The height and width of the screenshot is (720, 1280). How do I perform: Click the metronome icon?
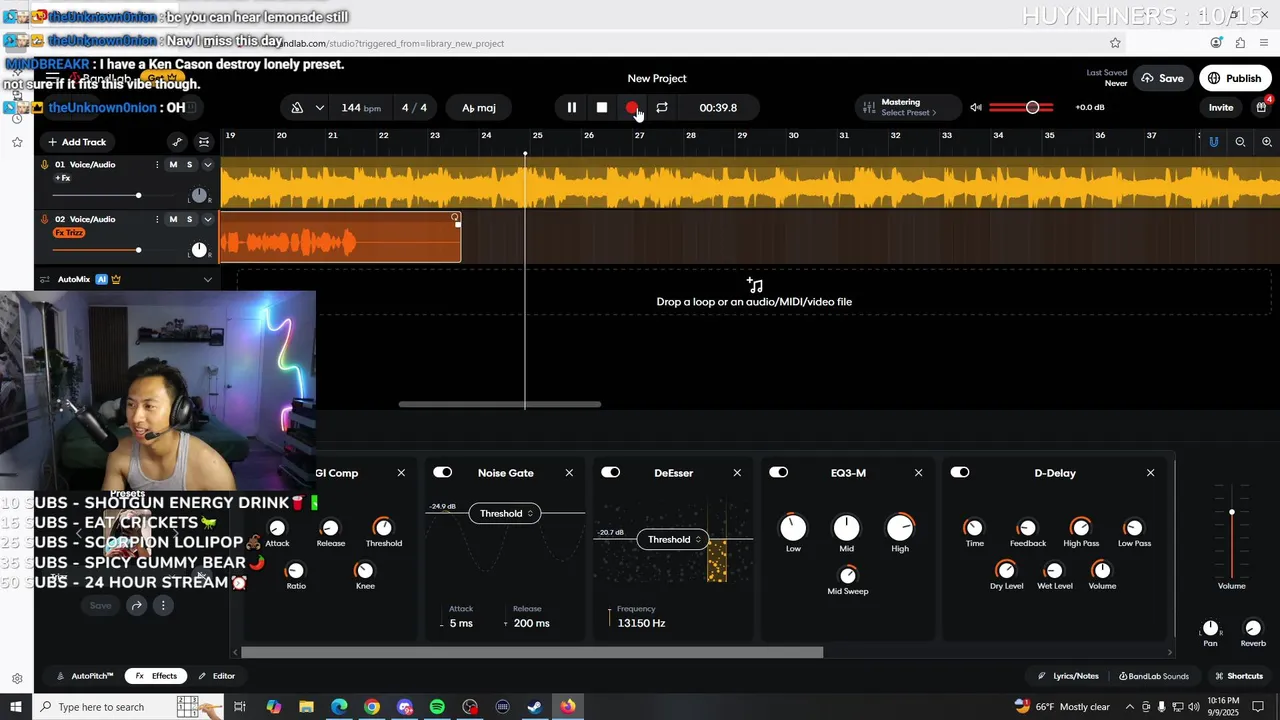tap(297, 108)
